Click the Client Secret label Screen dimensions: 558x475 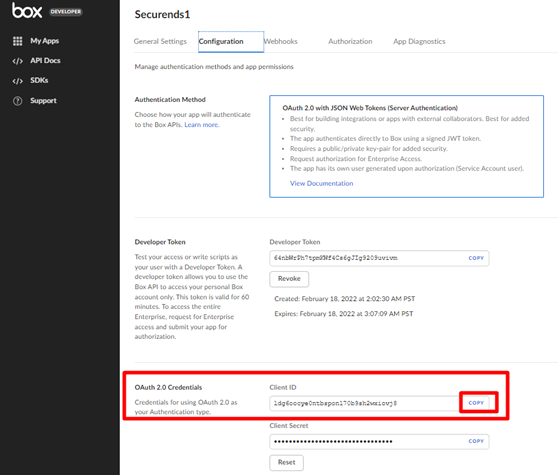click(x=289, y=426)
